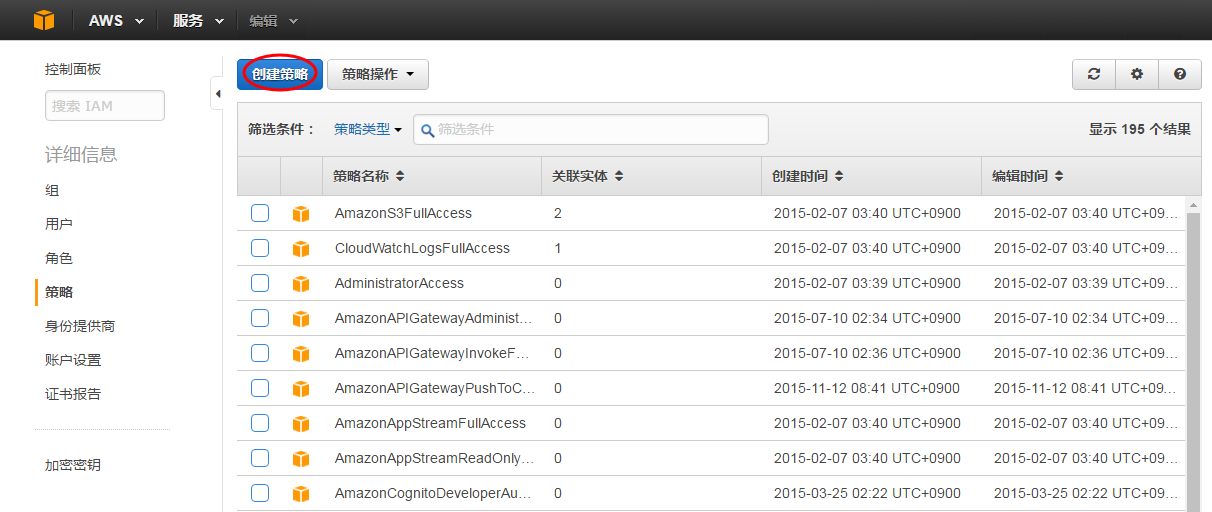The width and height of the screenshot is (1212, 512).
Task: Open the AdministratorAccess policy name
Action: (x=399, y=283)
